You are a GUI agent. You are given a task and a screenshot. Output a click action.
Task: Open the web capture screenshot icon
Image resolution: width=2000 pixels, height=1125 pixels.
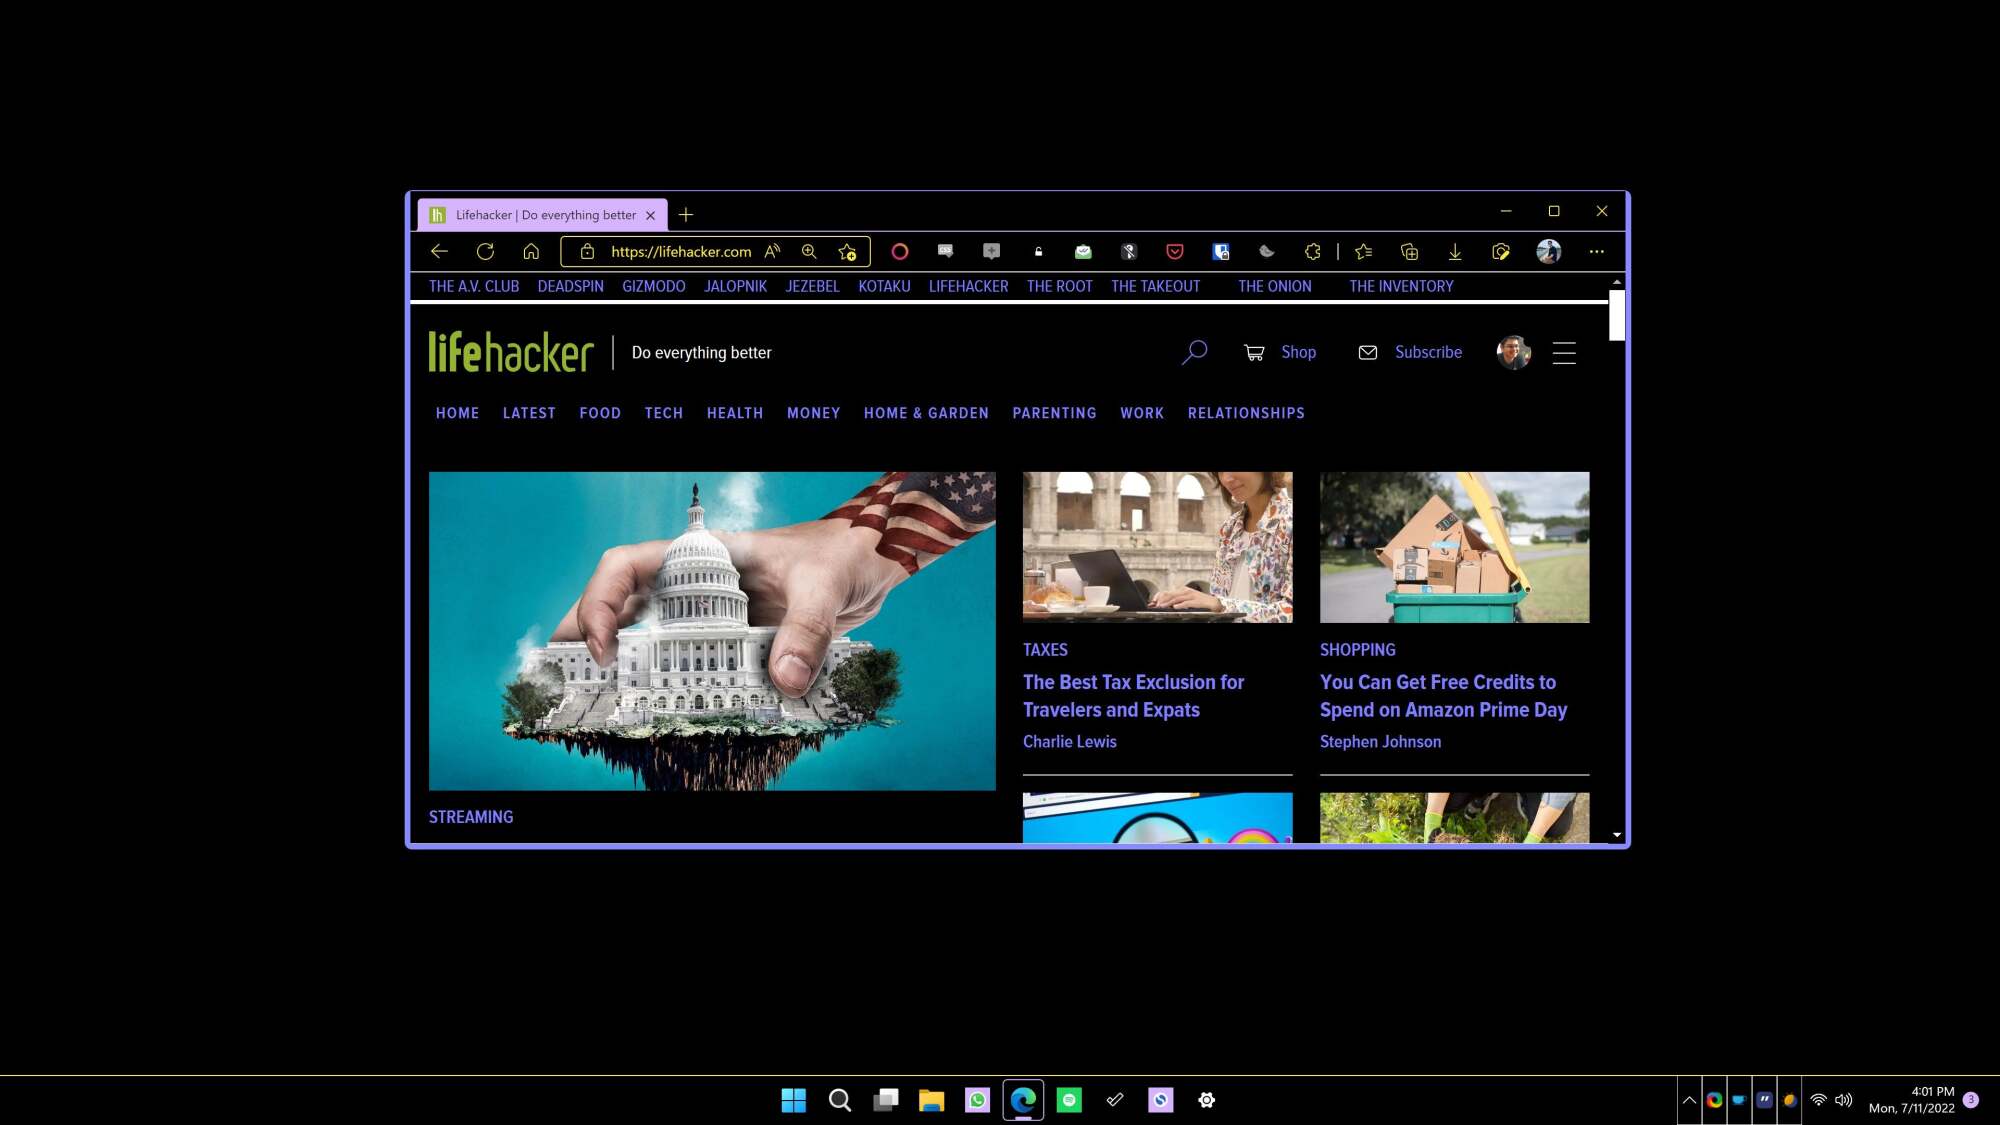(1501, 252)
